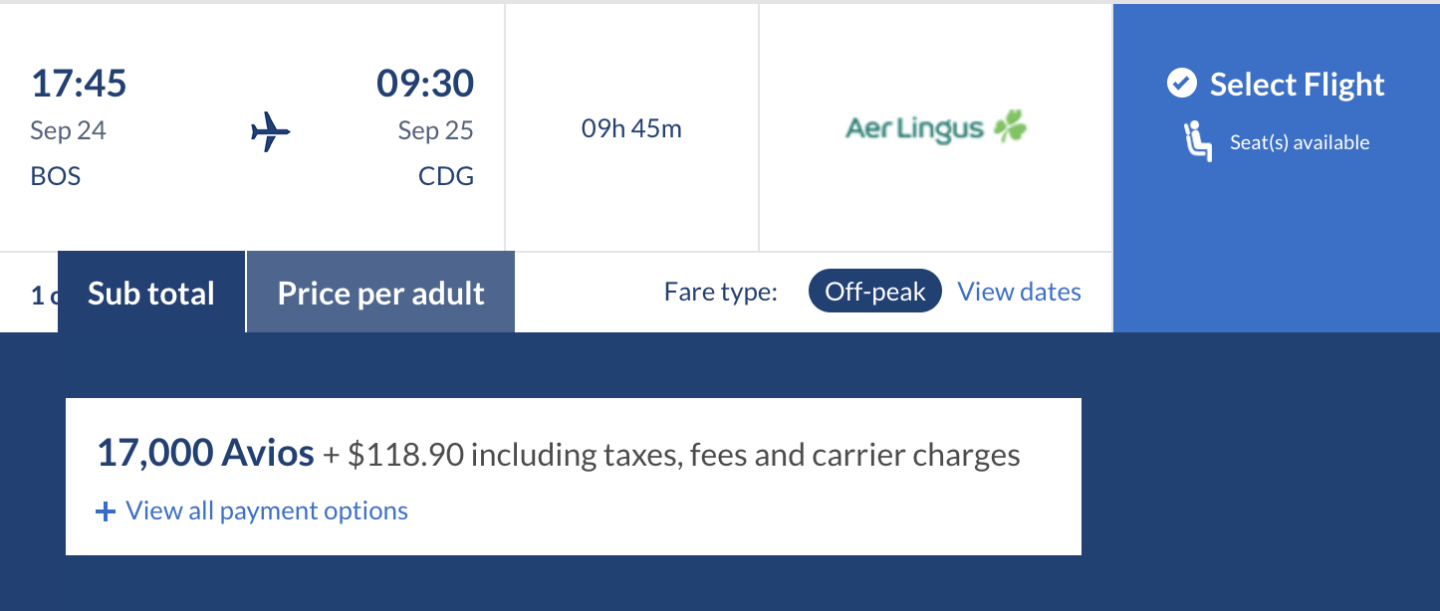1440x611 pixels.
Task: Click the 17:45 departure time
Action: click(79, 83)
